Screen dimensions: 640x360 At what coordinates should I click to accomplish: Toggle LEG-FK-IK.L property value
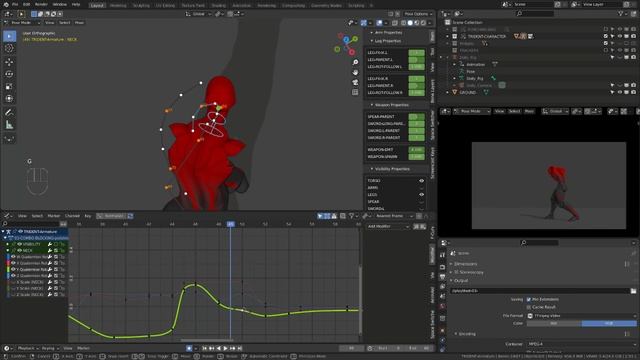[416, 53]
